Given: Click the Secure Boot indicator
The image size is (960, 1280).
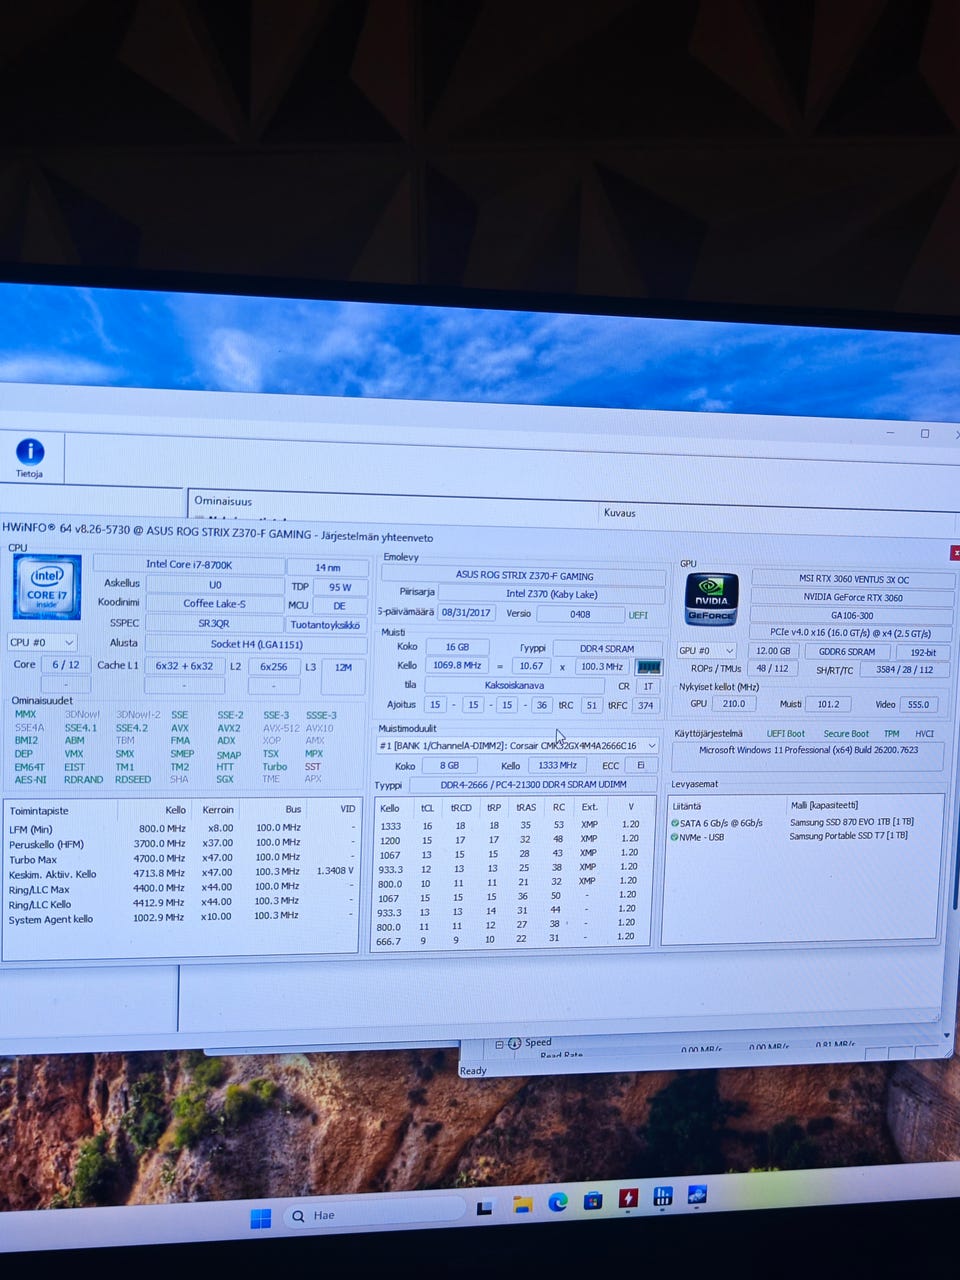Looking at the screenshot, I should tap(846, 733).
